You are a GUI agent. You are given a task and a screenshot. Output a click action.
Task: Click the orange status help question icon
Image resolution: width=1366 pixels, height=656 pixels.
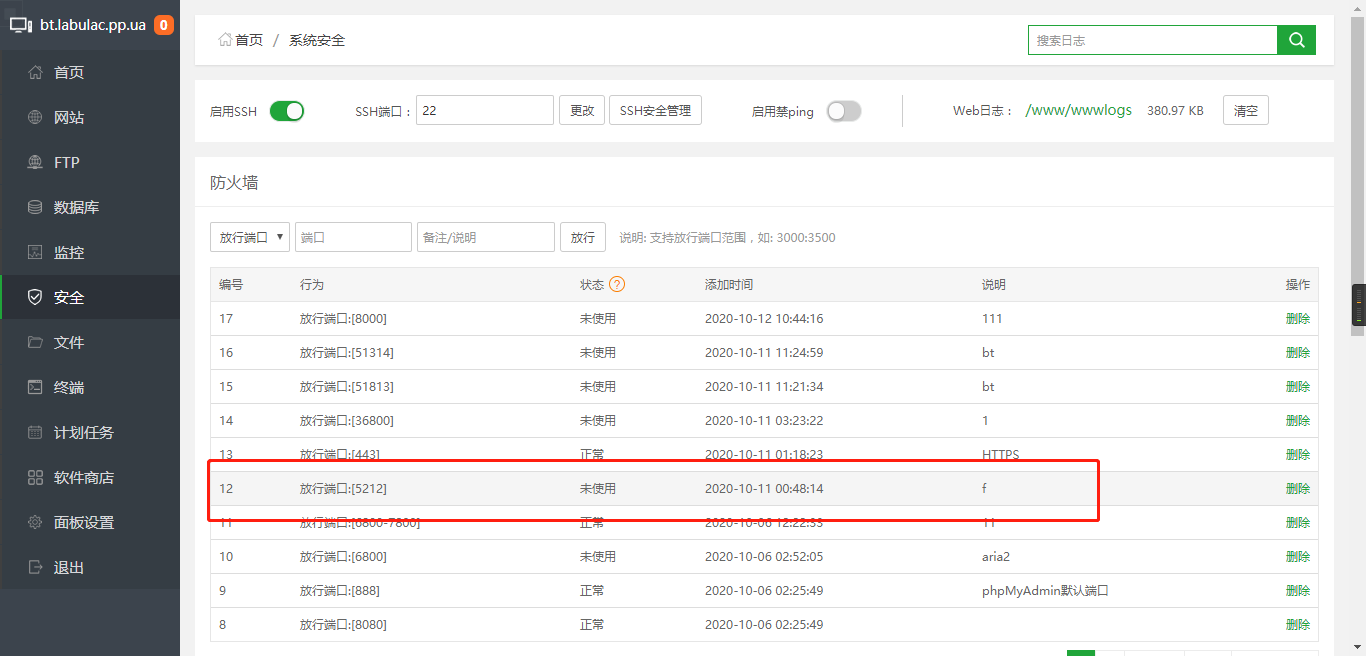pyautogui.click(x=617, y=285)
